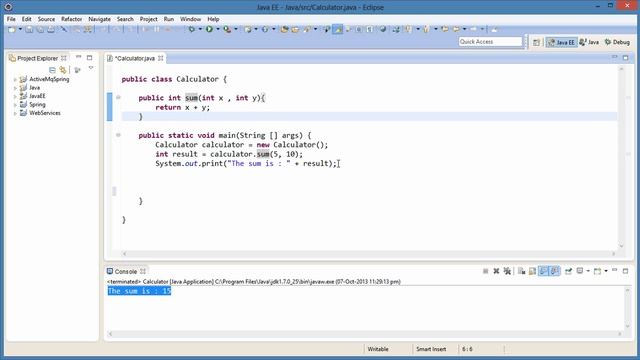
Task: Collapse the sum method fold marker
Action: (118, 98)
